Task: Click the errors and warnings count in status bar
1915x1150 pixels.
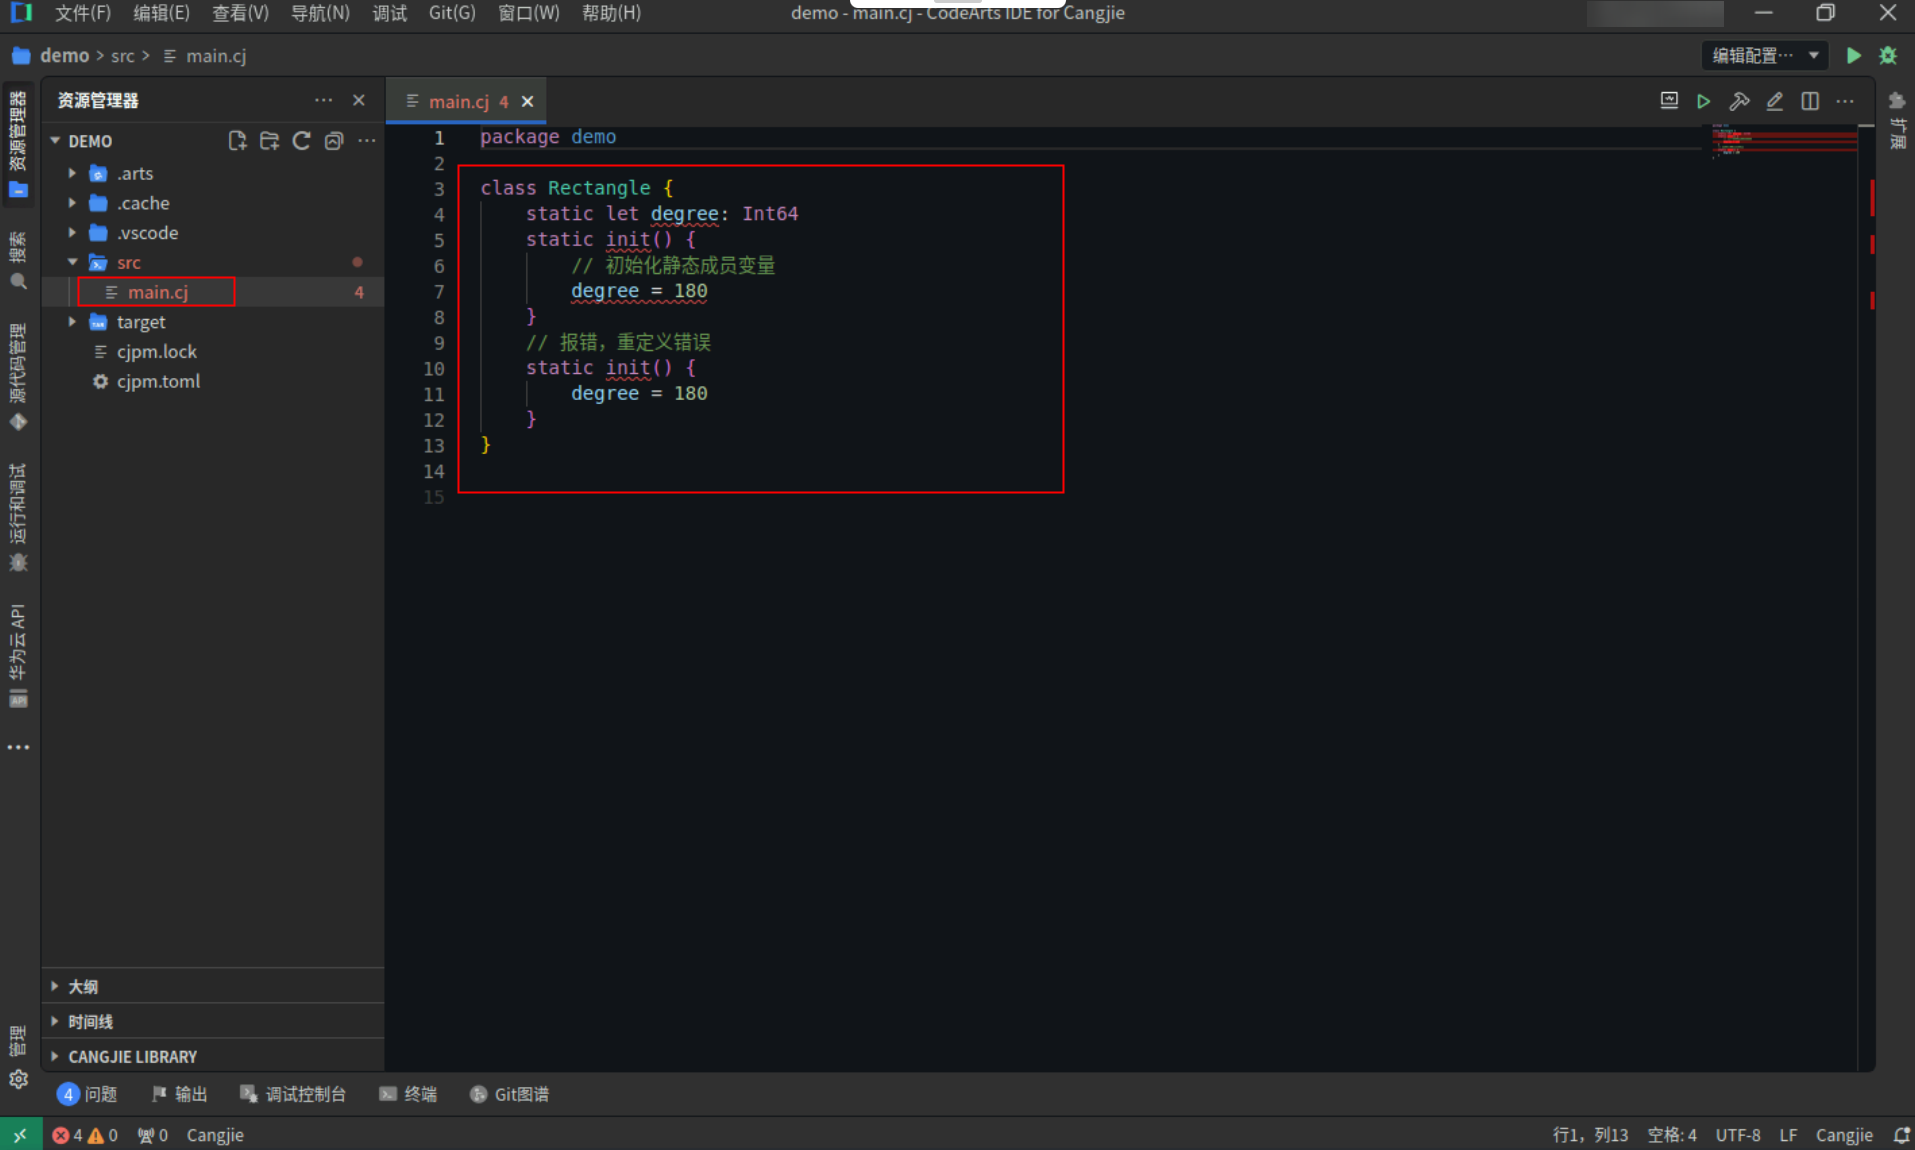Action: click(85, 1135)
